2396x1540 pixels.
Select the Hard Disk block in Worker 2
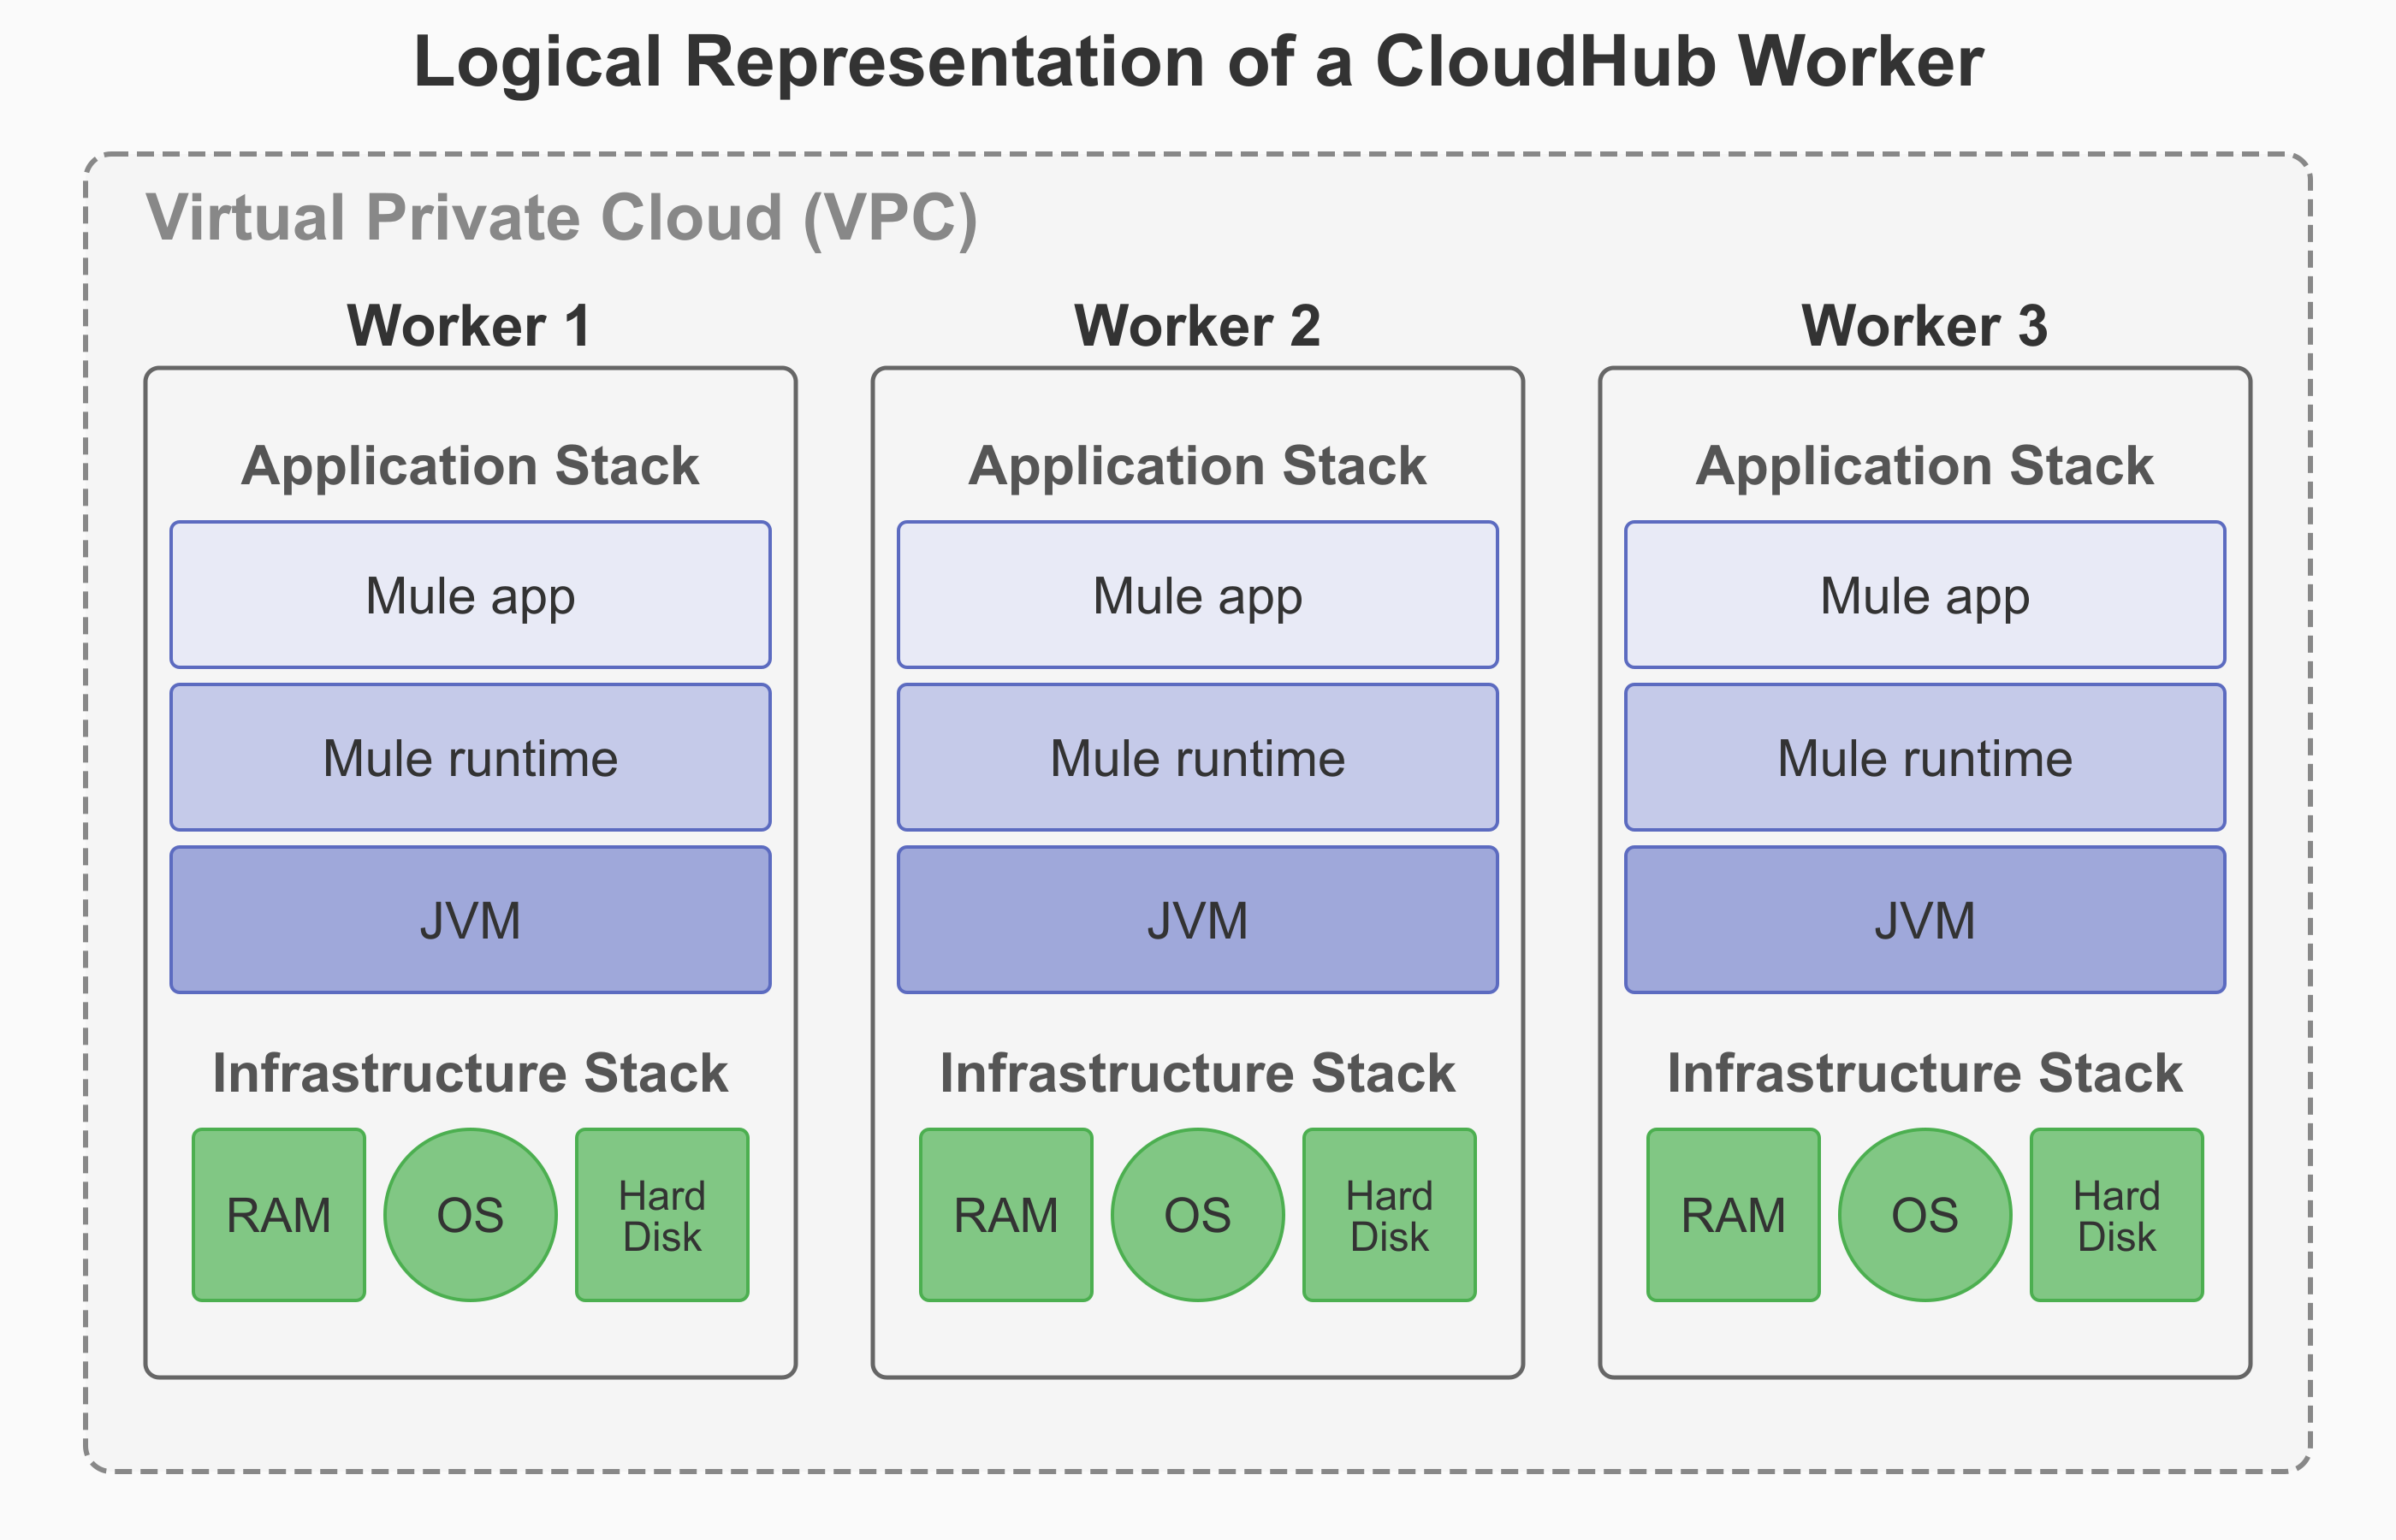pyautogui.click(x=1390, y=1213)
